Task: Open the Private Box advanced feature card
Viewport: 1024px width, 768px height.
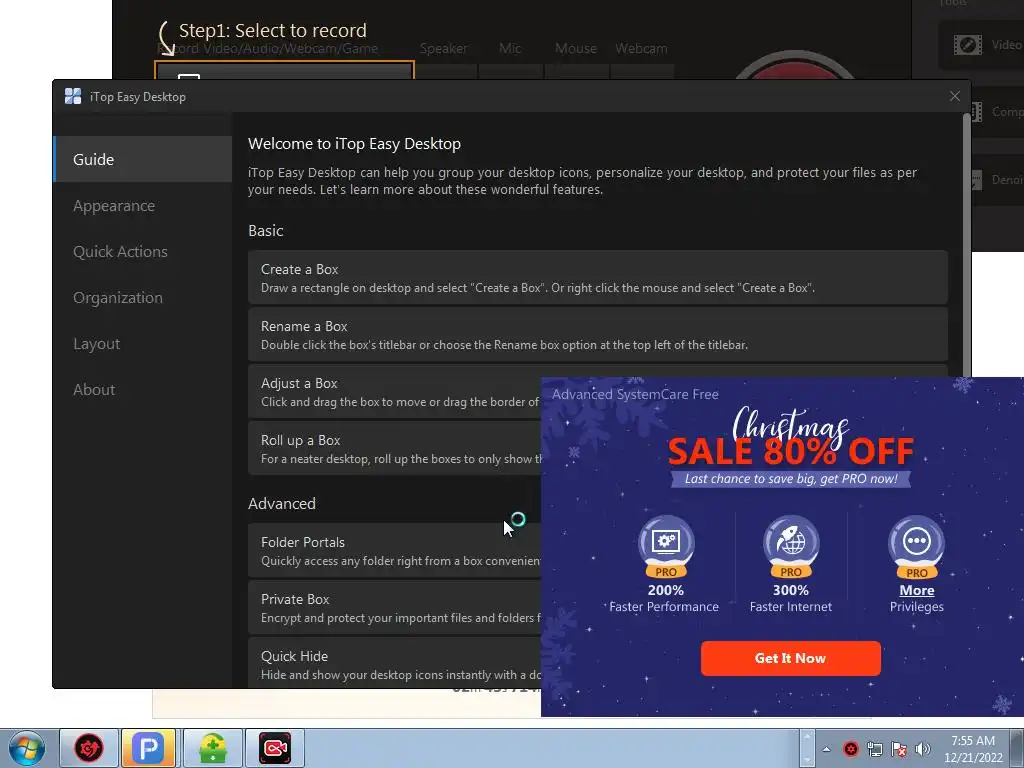Action: (x=394, y=607)
